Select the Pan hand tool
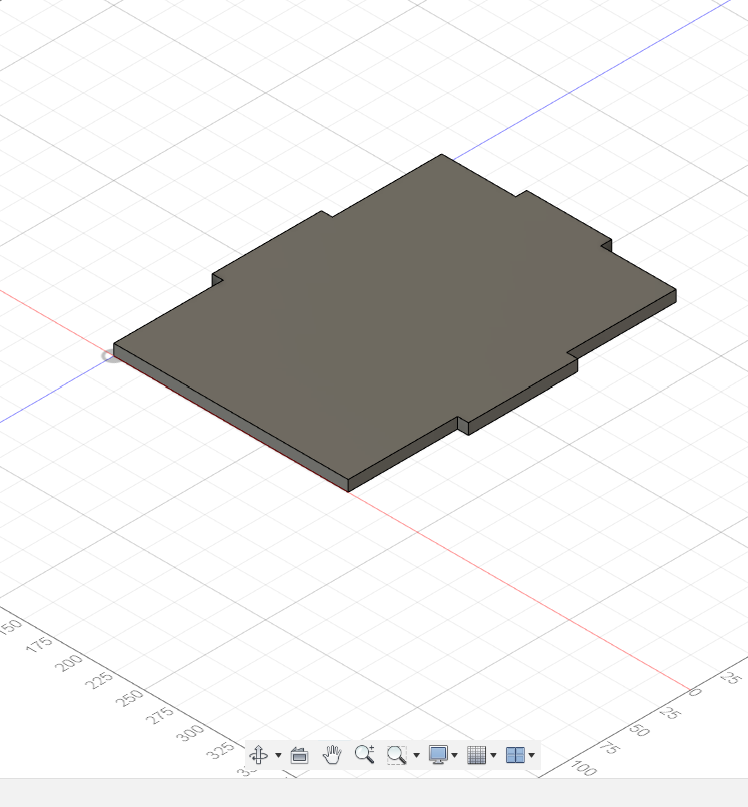This screenshot has height=807, width=748. (332, 755)
